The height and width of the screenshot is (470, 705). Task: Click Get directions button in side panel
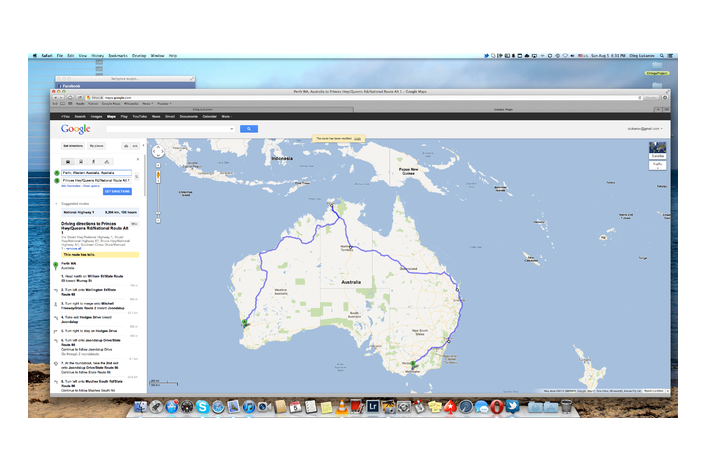(73, 146)
